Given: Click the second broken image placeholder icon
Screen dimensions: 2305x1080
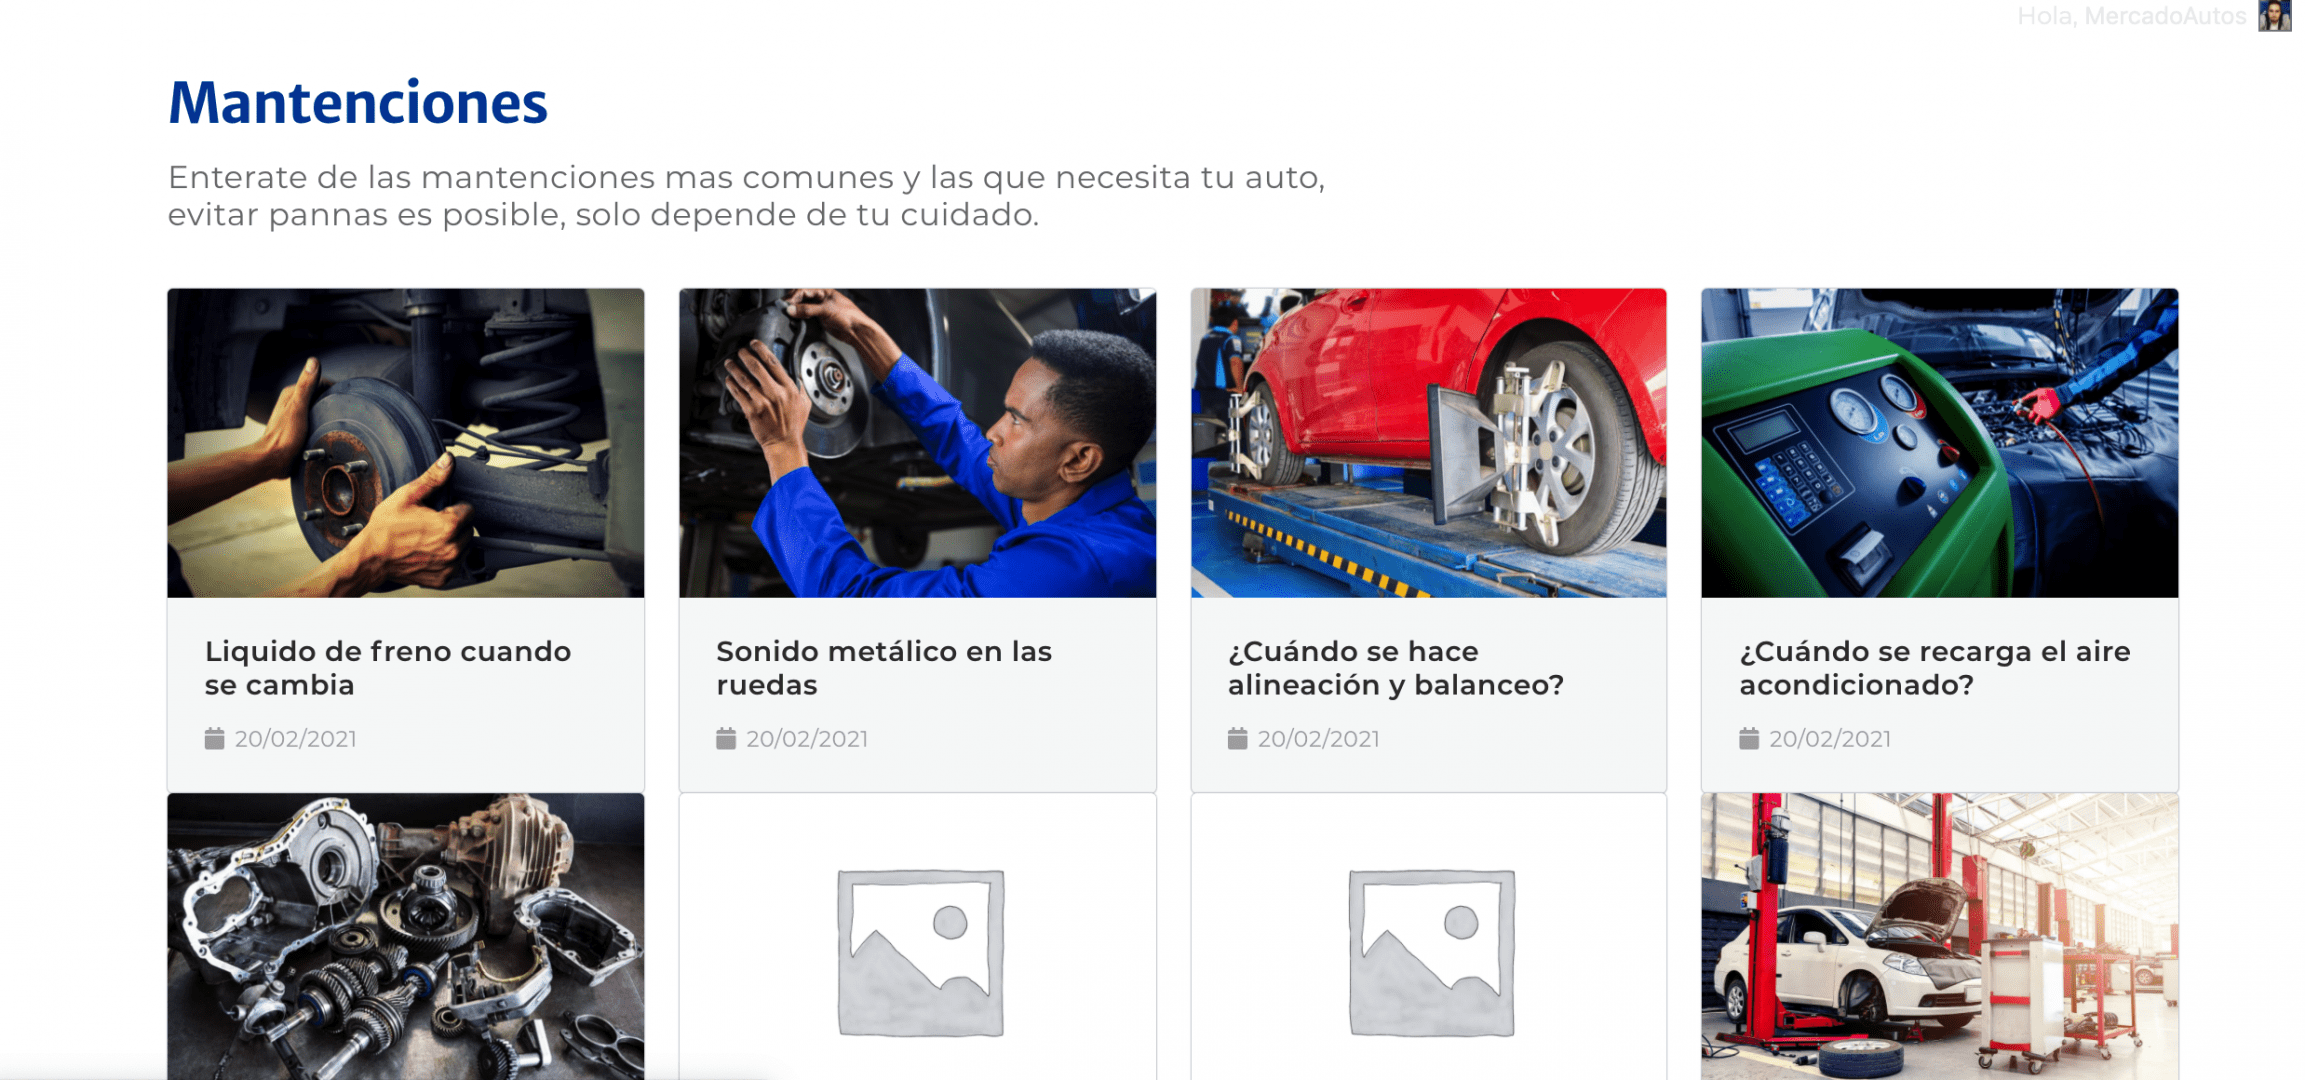Looking at the screenshot, I should click(x=1431, y=952).
